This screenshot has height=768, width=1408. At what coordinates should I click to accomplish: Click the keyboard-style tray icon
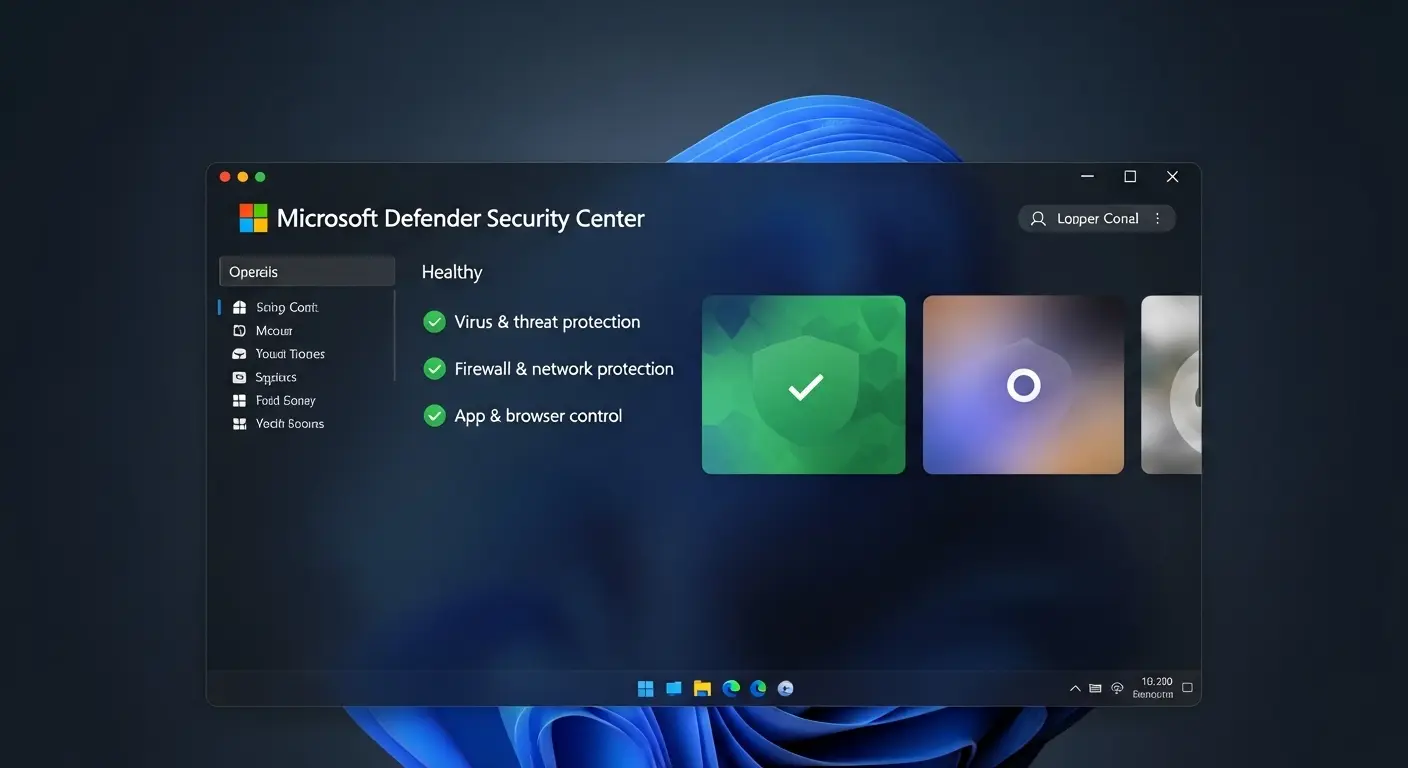[x=1096, y=688]
